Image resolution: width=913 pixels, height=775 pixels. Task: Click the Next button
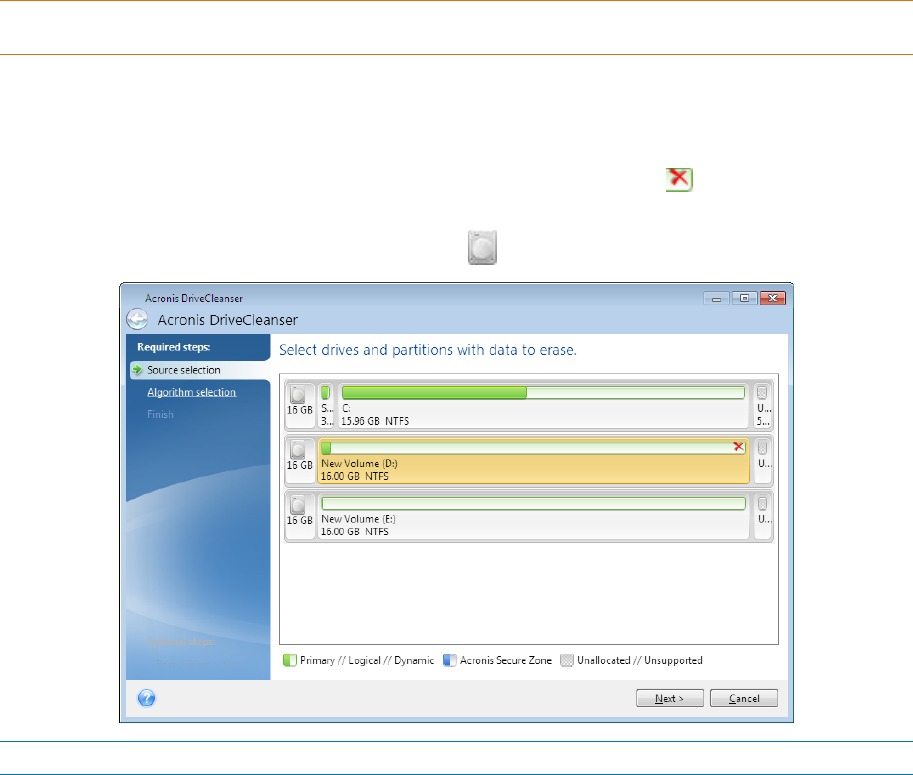pyautogui.click(x=670, y=698)
